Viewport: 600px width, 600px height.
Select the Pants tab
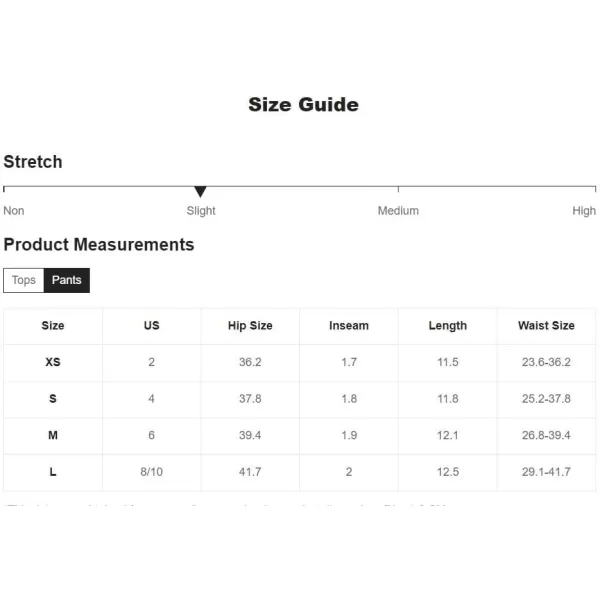pos(67,280)
